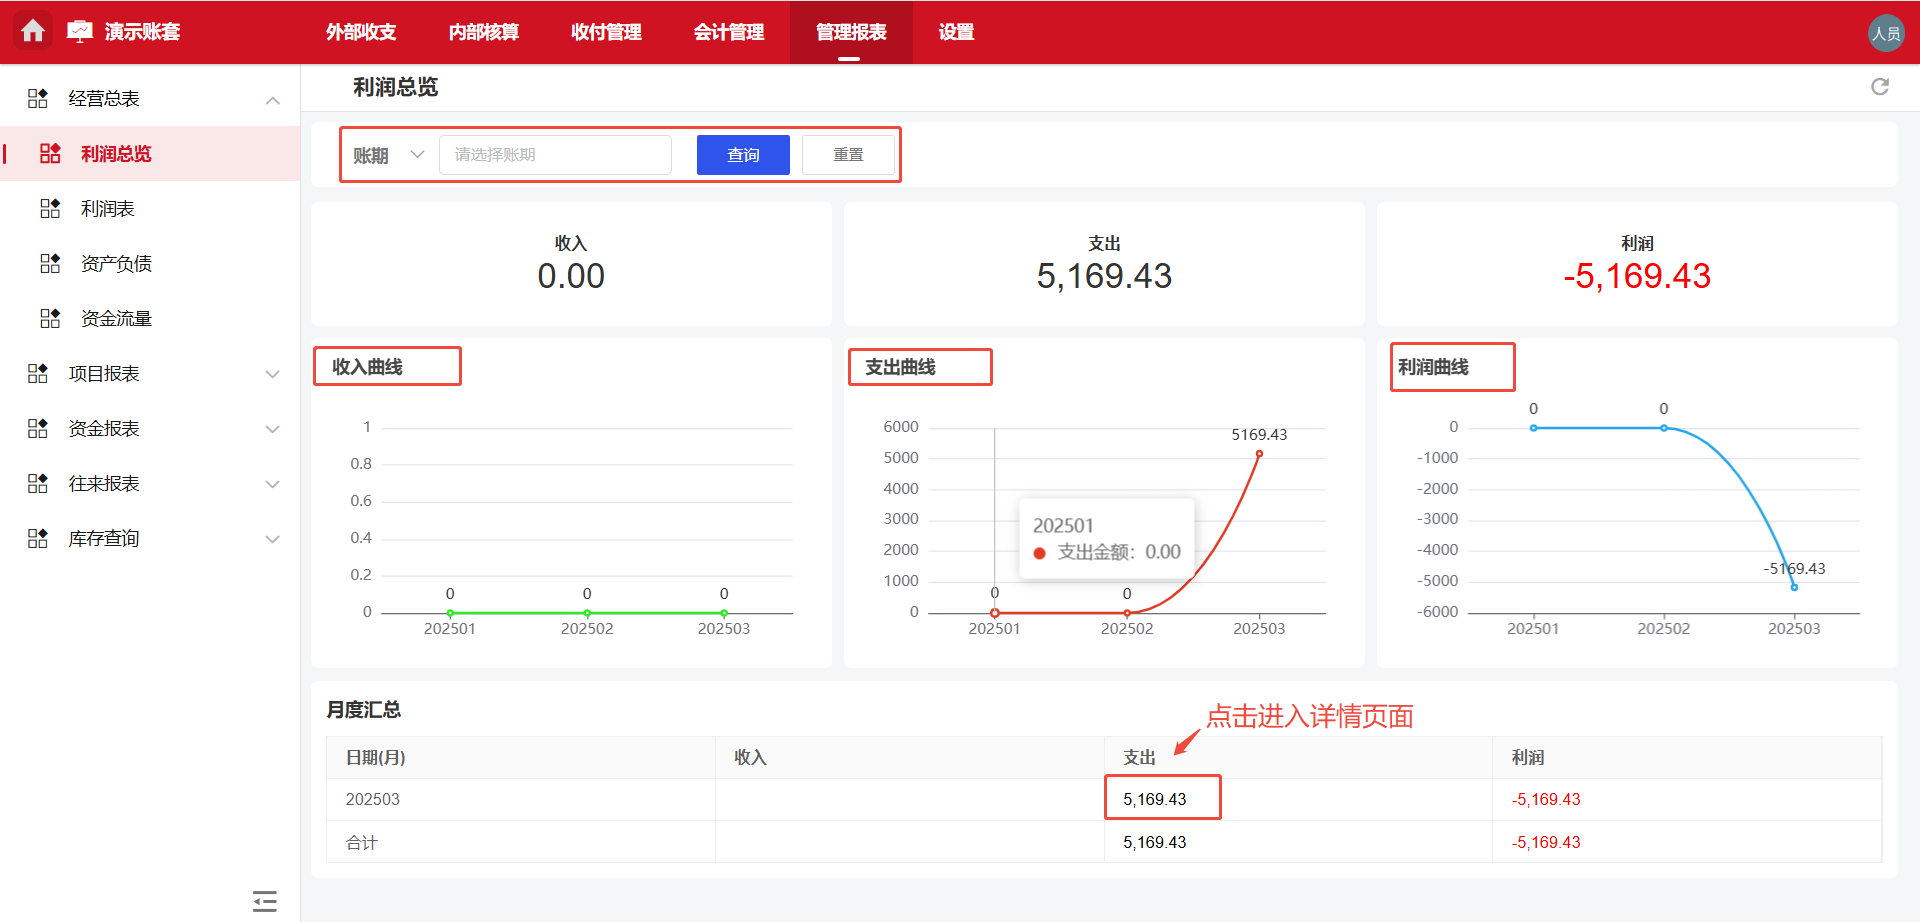Viewport: 1920px width, 922px height.
Task: Switch to the 会计管理 menu
Action: (x=729, y=32)
